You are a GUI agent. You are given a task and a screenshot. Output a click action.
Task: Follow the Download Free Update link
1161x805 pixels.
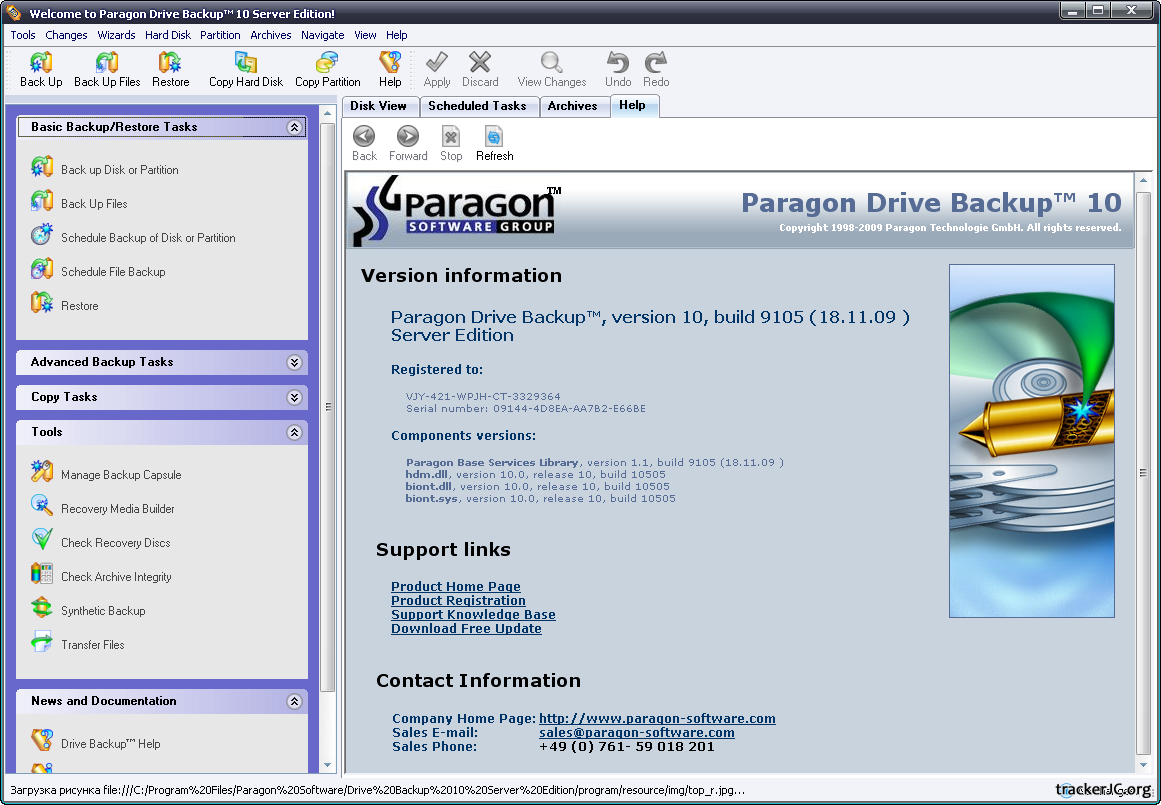coord(466,629)
